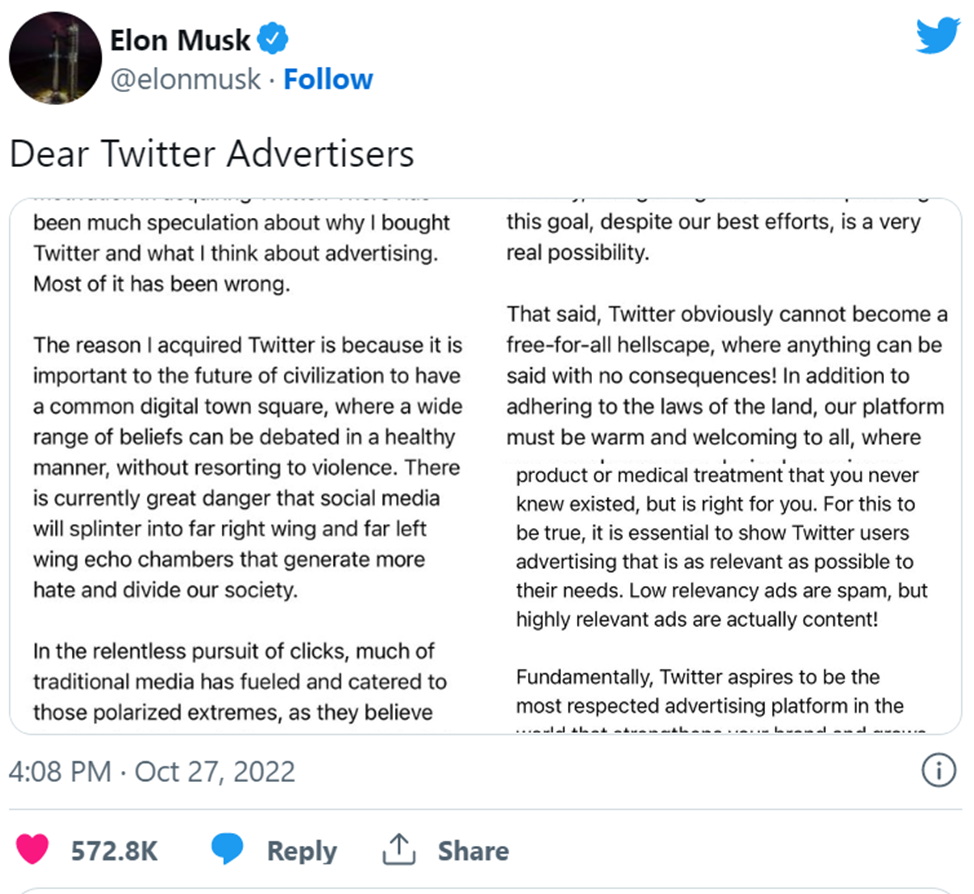Screen dimensions: 974x894
Task: Click the Share label
Action: pyautogui.click(x=473, y=851)
